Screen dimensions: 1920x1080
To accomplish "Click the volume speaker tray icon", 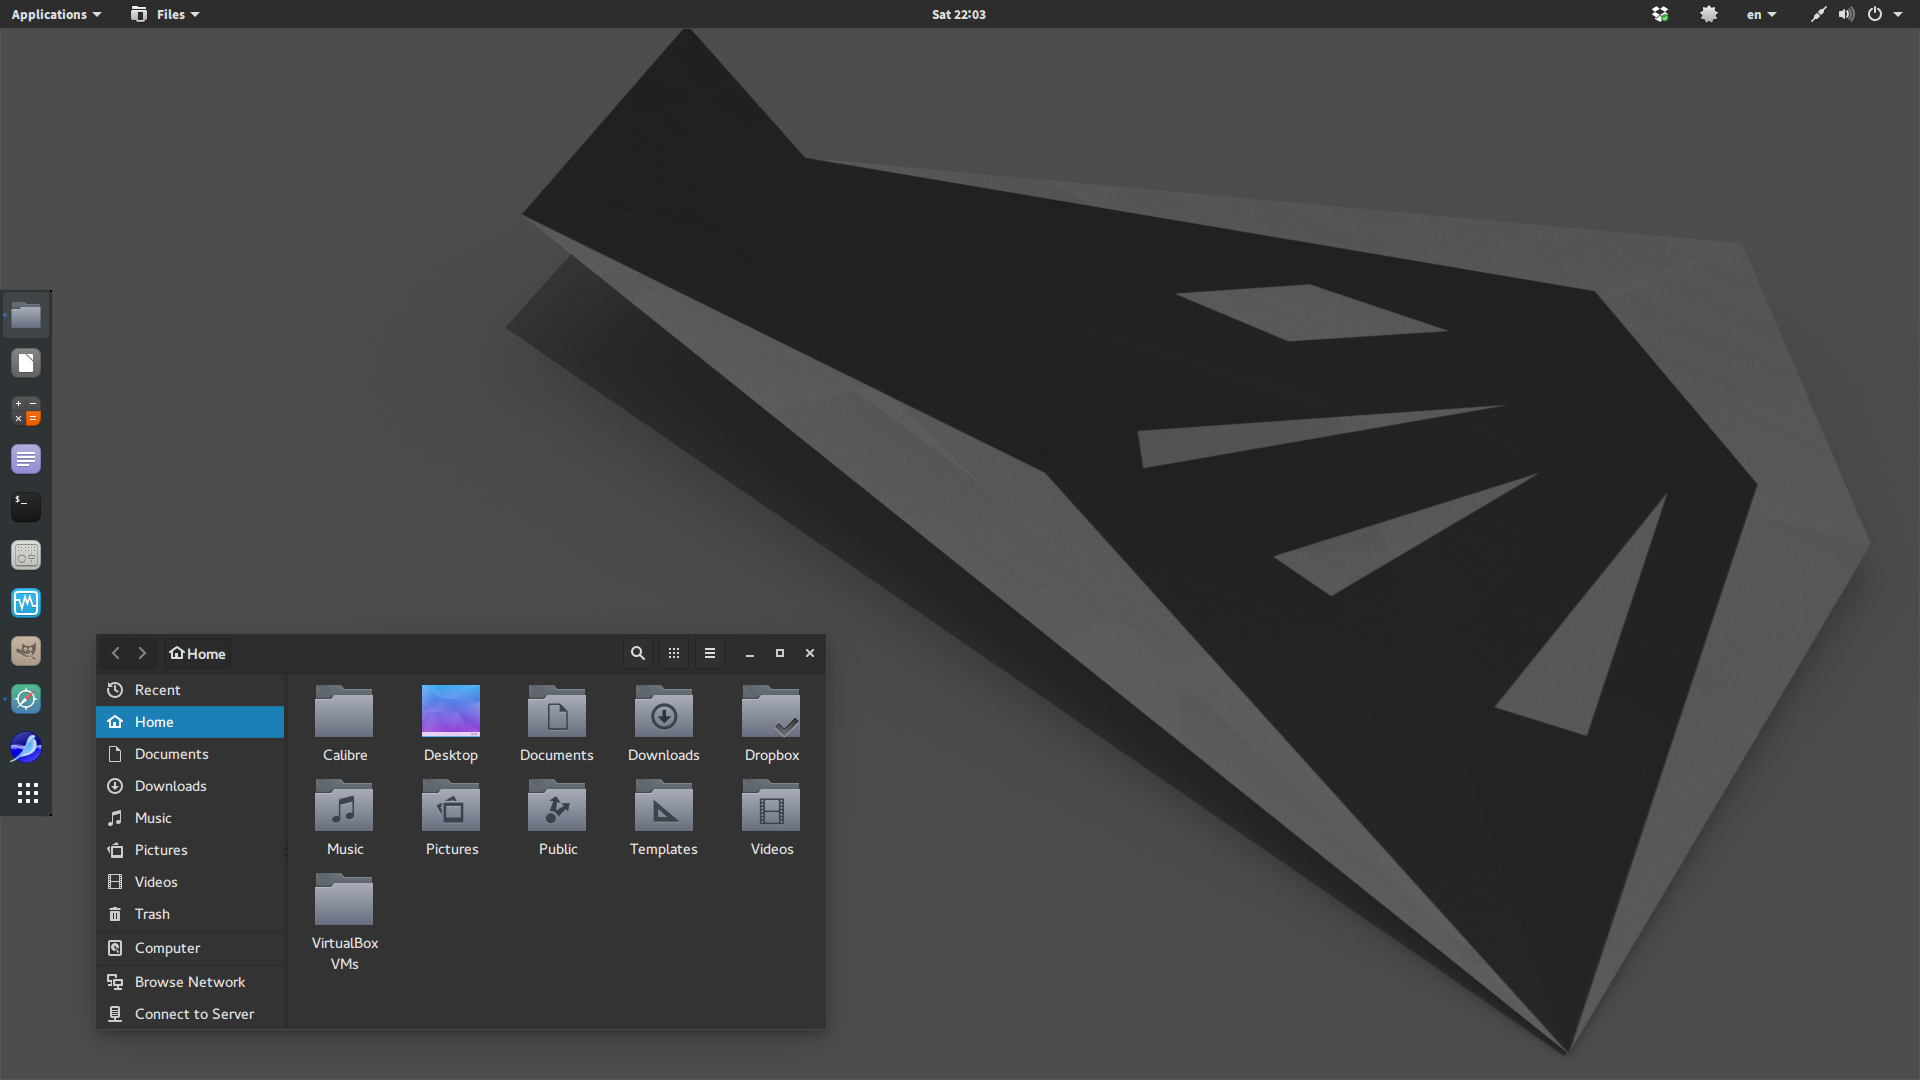I will (x=1846, y=14).
